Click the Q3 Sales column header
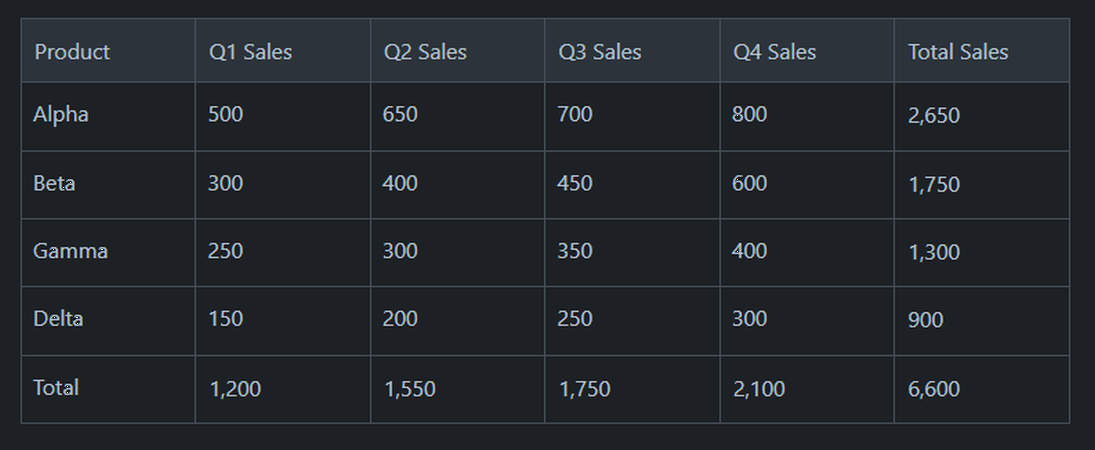Image resolution: width=1095 pixels, height=450 pixels. 600,52
